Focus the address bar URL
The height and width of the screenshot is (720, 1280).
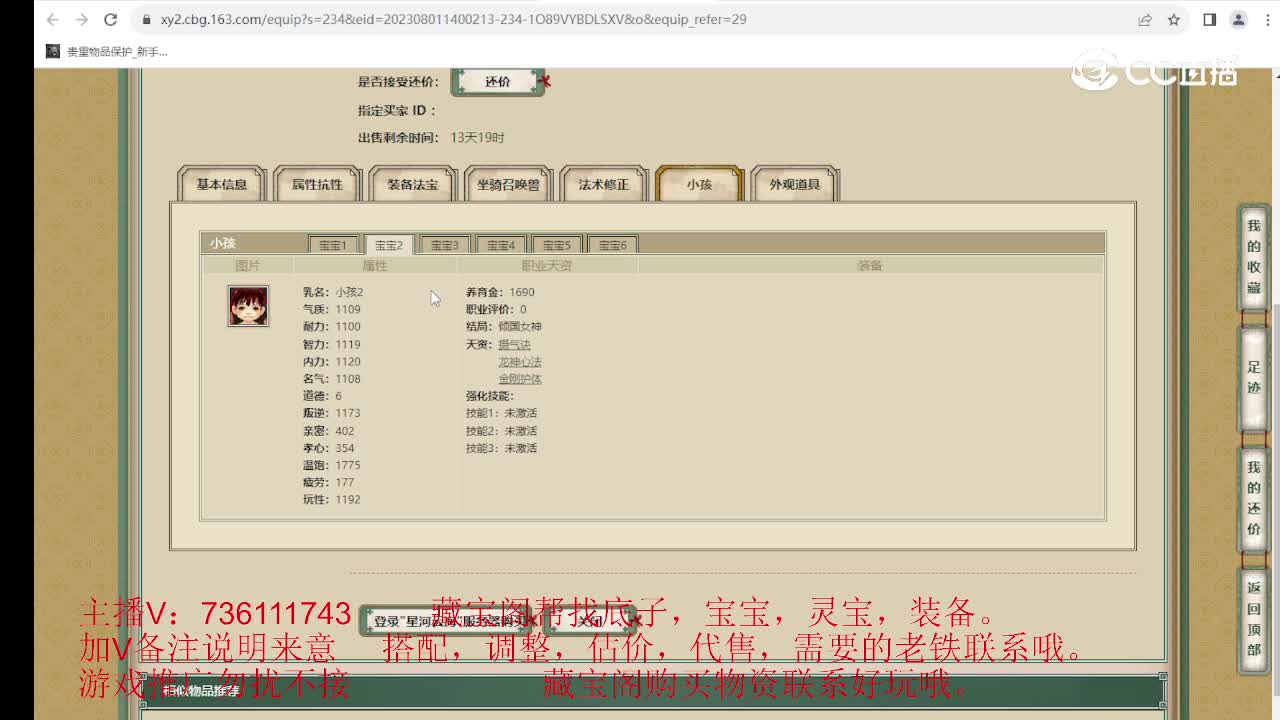coord(453,19)
